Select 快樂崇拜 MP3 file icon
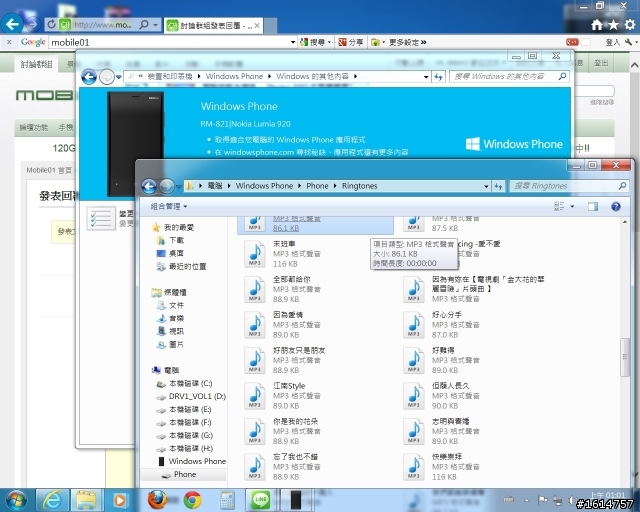Viewport: 640px width, 512px height. [x=413, y=467]
